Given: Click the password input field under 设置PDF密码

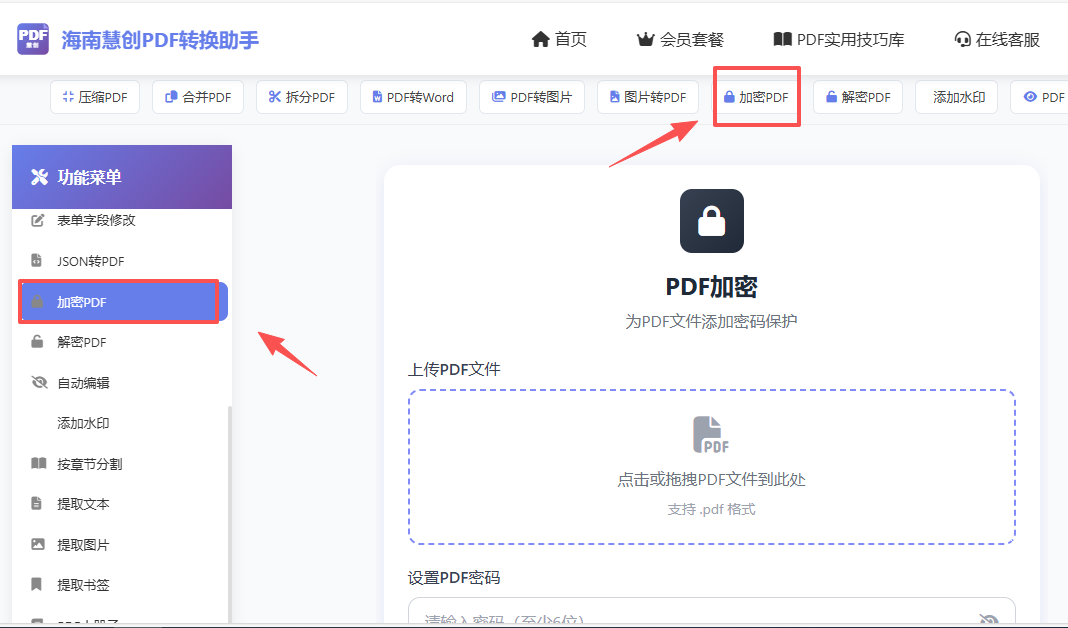Looking at the screenshot, I should coord(712,612).
